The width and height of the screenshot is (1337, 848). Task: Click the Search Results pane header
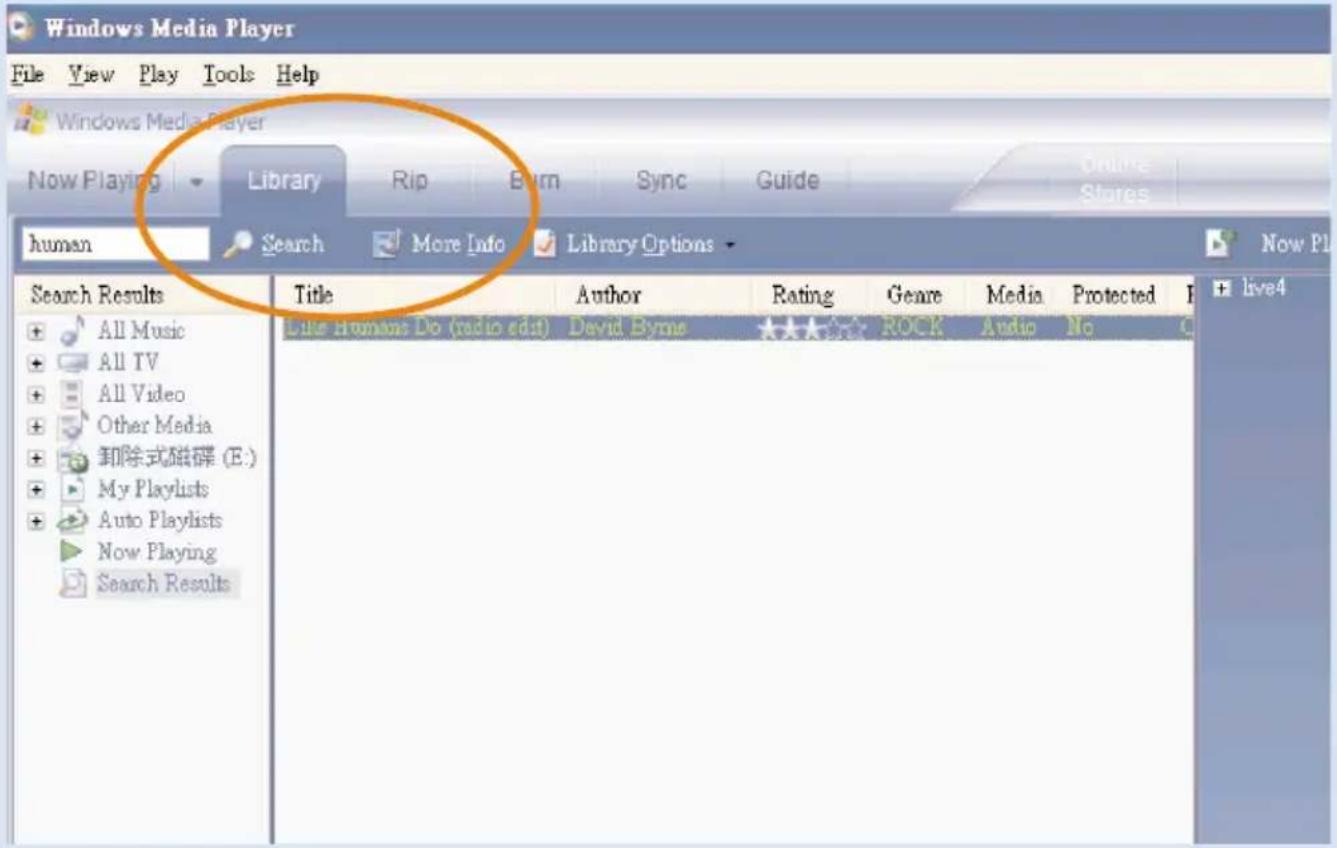pos(97,295)
